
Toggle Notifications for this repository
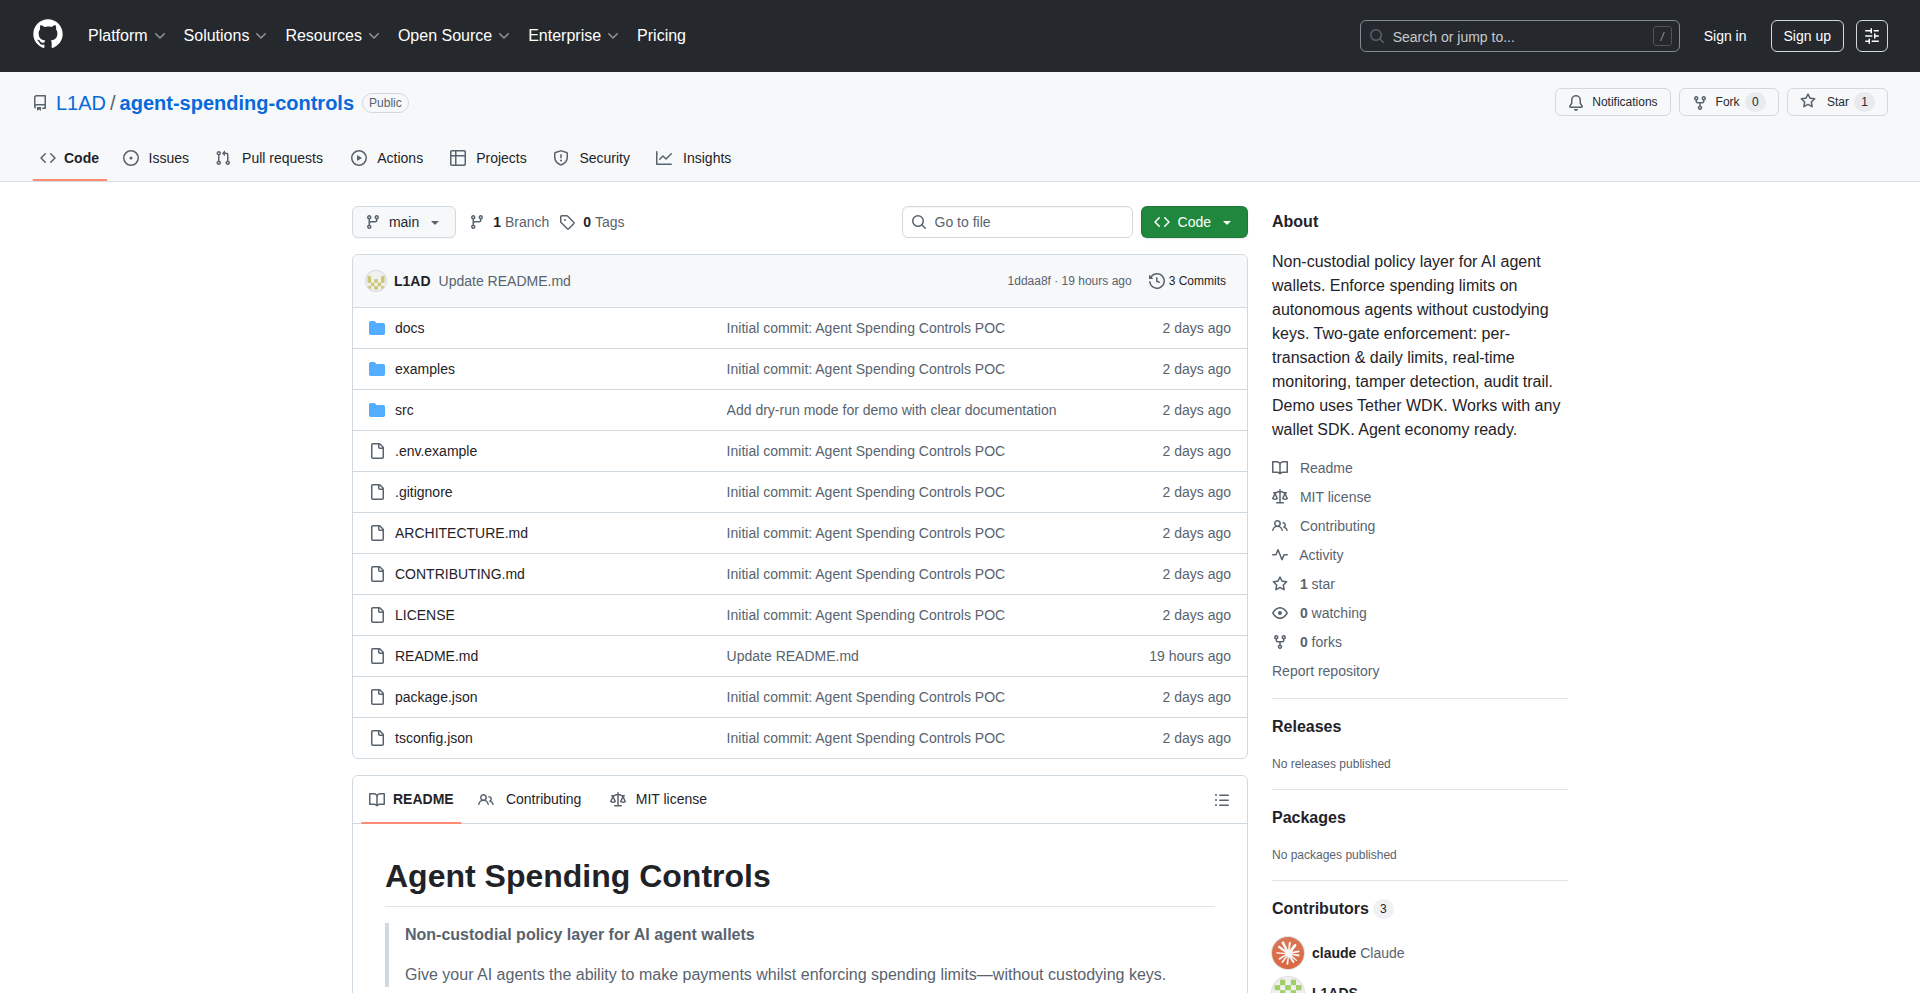tap(1612, 102)
